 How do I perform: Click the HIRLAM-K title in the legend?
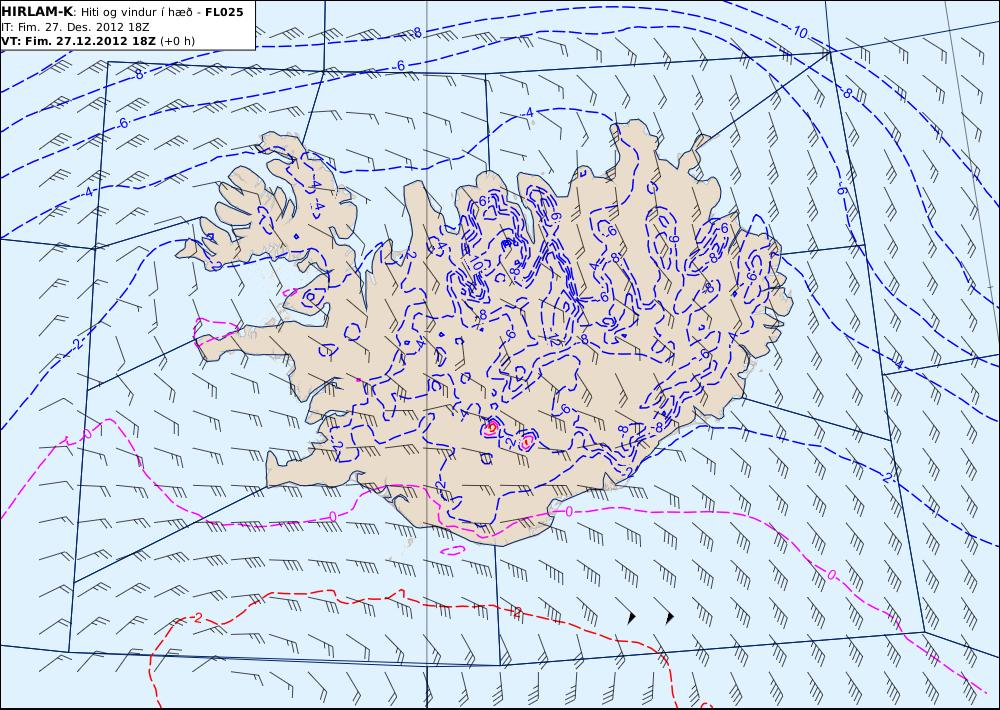(x=37, y=12)
